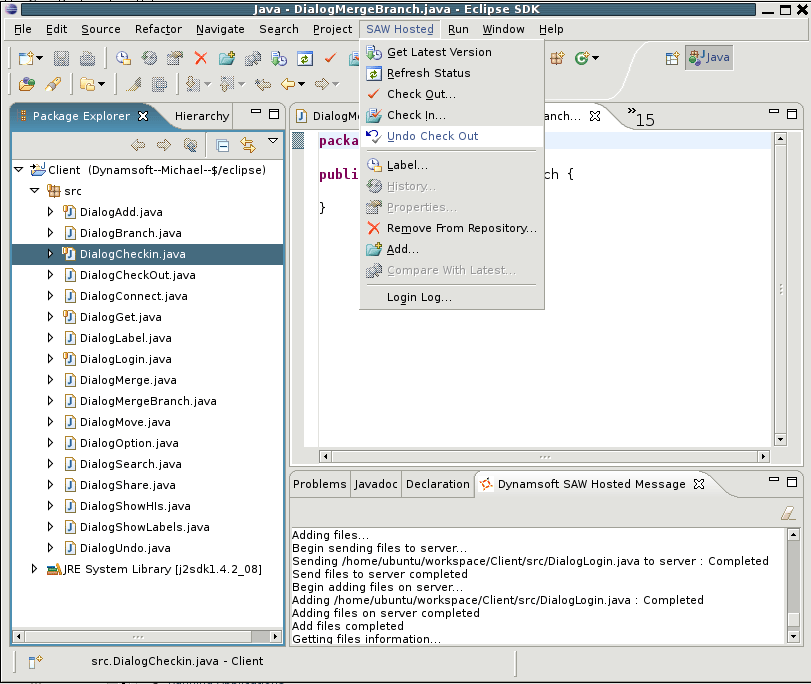811x684 pixels.
Task: Click the Open Perspective icon beside Java
Action: point(673,58)
